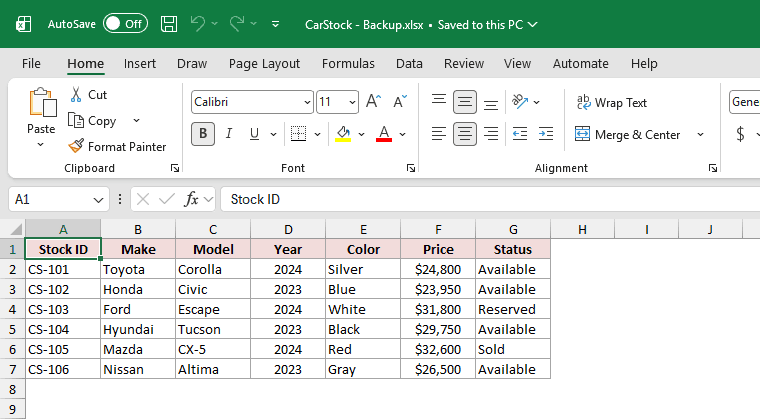Open the Copy options dropdown

coord(137,120)
